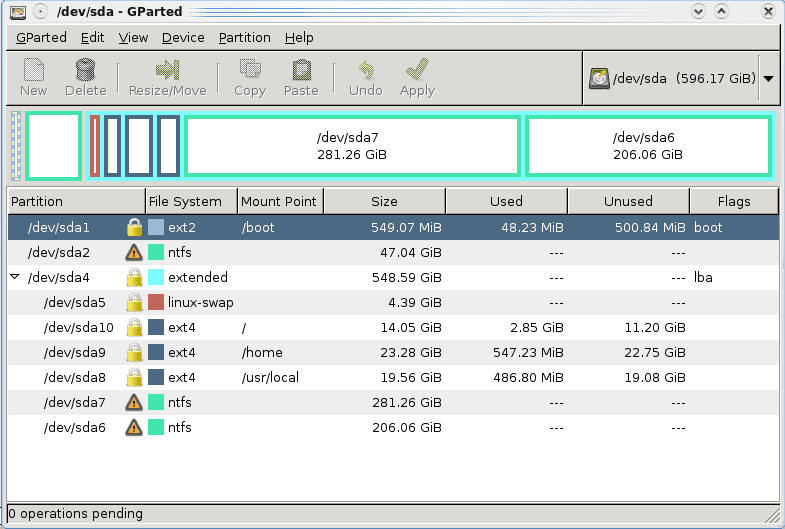Select the /dev/sda1 partition row
The height and width of the screenshot is (529, 785).
(x=394, y=227)
